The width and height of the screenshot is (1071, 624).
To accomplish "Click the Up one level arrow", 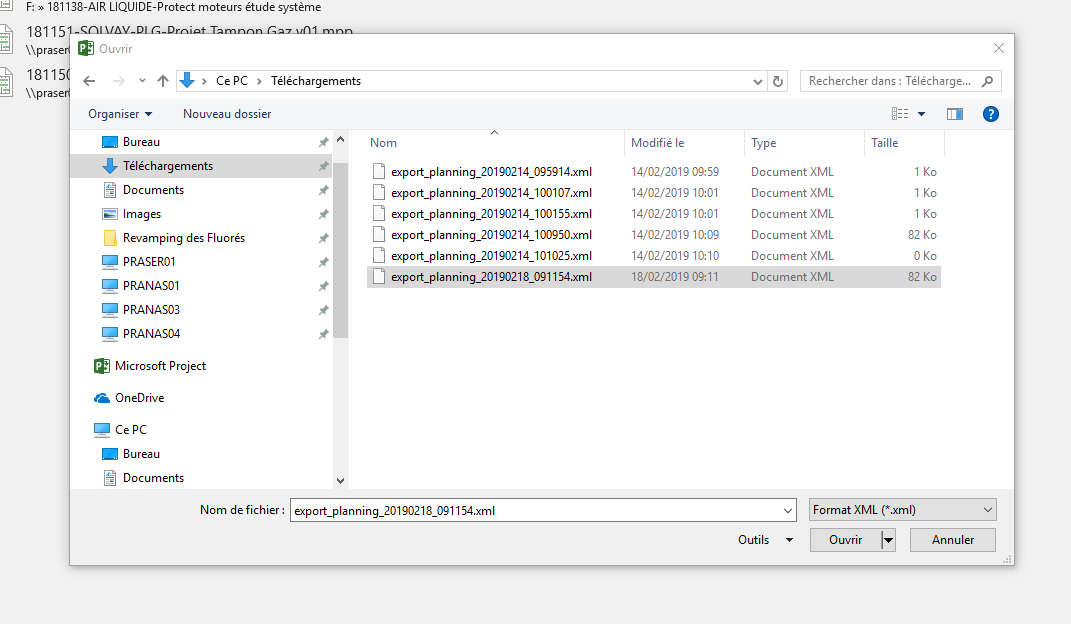I will click(163, 81).
